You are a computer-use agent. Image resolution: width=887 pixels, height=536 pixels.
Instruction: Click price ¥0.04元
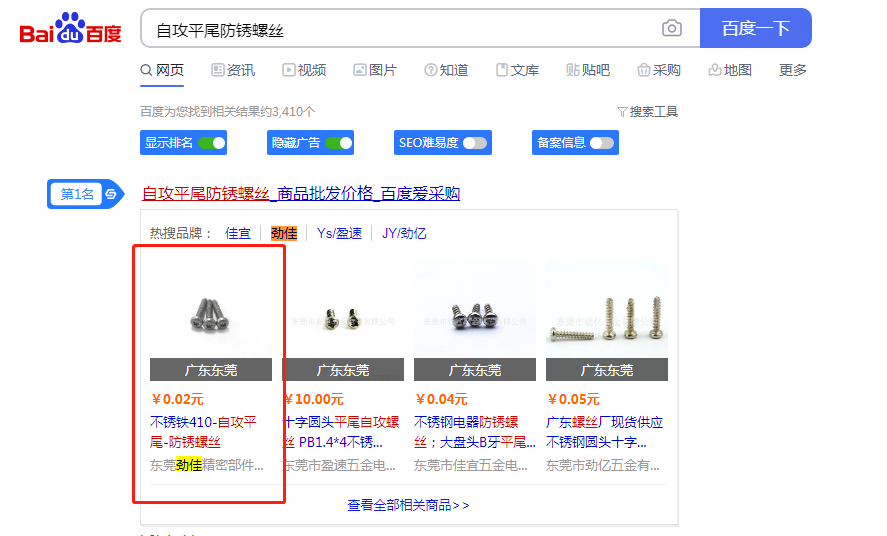pos(441,399)
